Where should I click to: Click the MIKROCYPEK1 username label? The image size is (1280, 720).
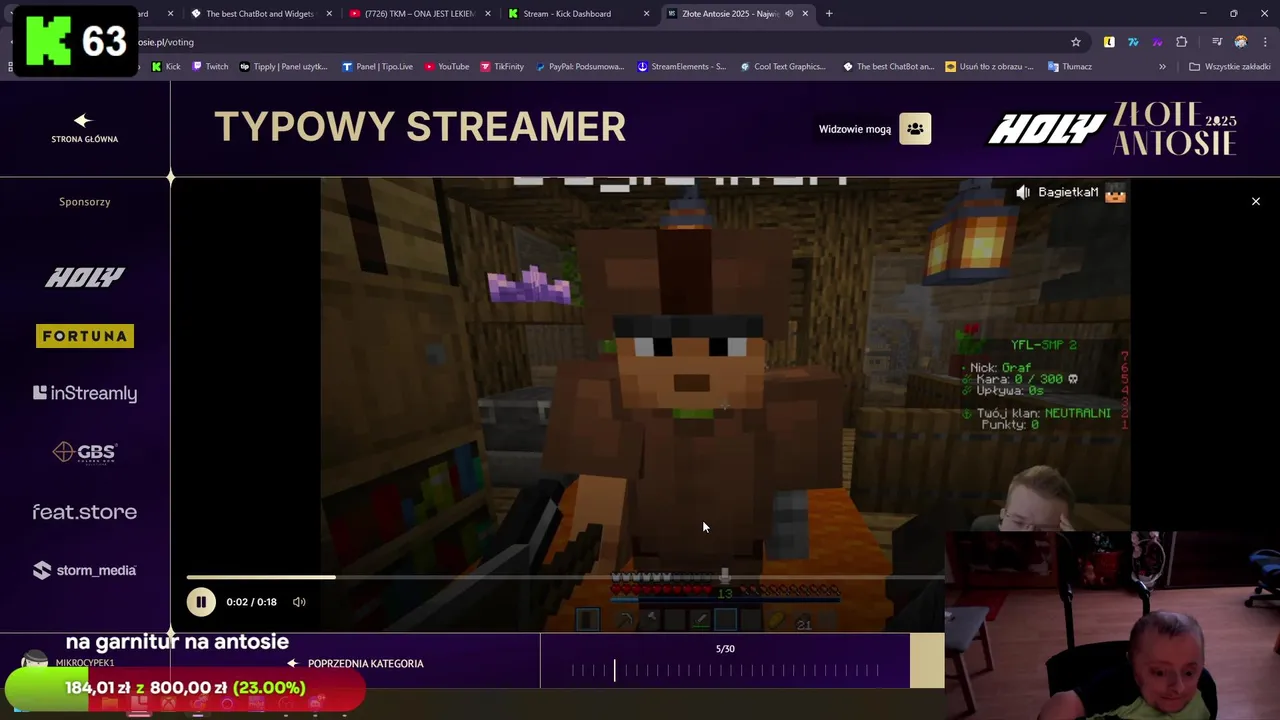[x=85, y=663]
